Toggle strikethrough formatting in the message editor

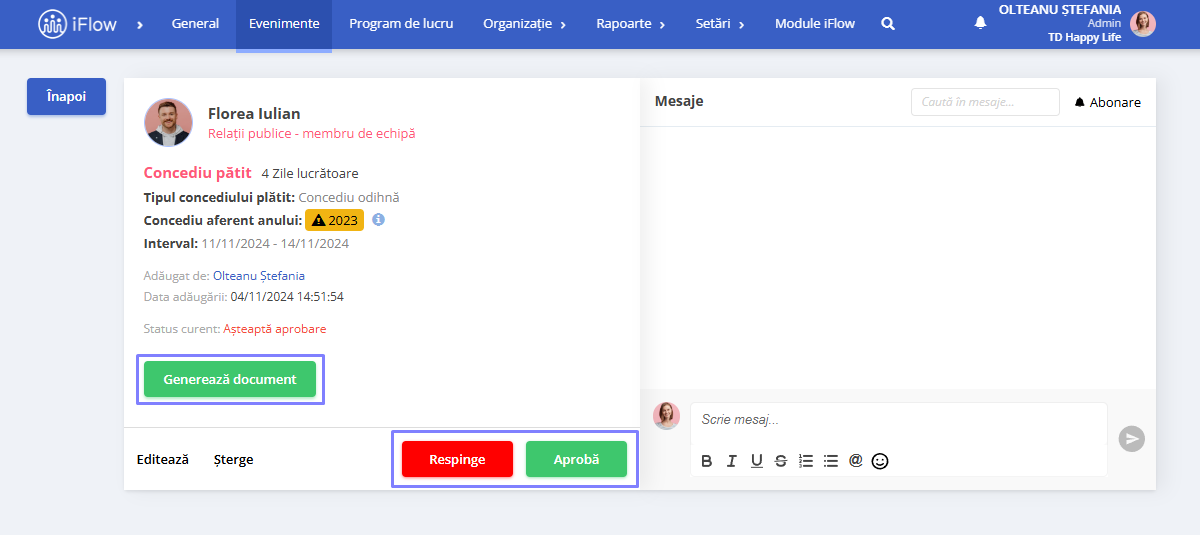(781, 461)
